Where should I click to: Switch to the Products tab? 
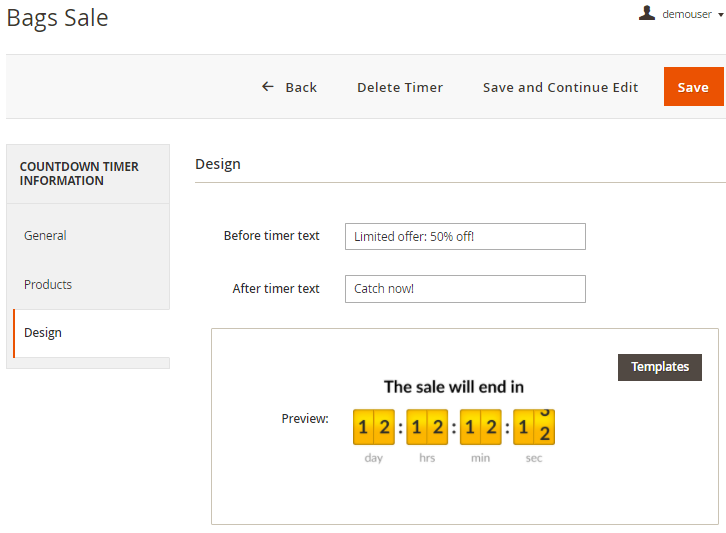[x=48, y=285]
